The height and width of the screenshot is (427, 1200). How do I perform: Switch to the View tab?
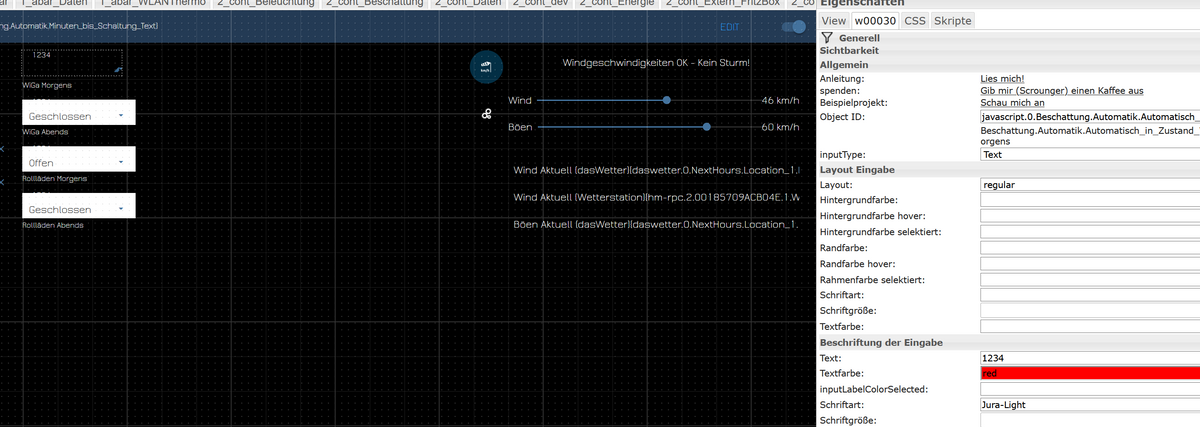tap(834, 20)
